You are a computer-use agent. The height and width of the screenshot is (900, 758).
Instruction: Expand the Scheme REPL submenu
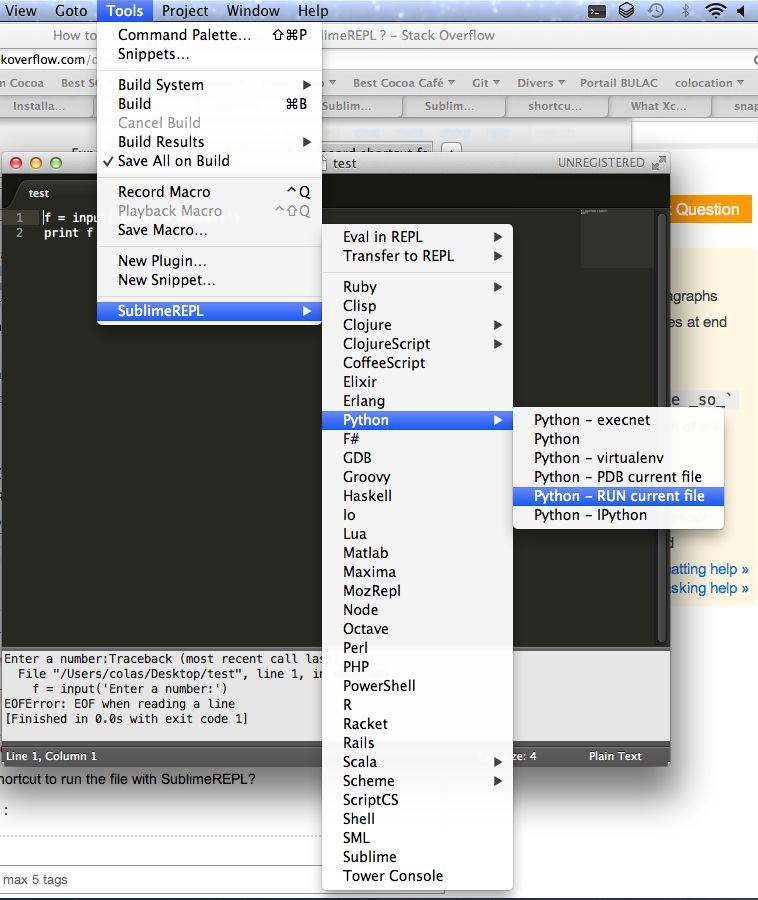417,781
